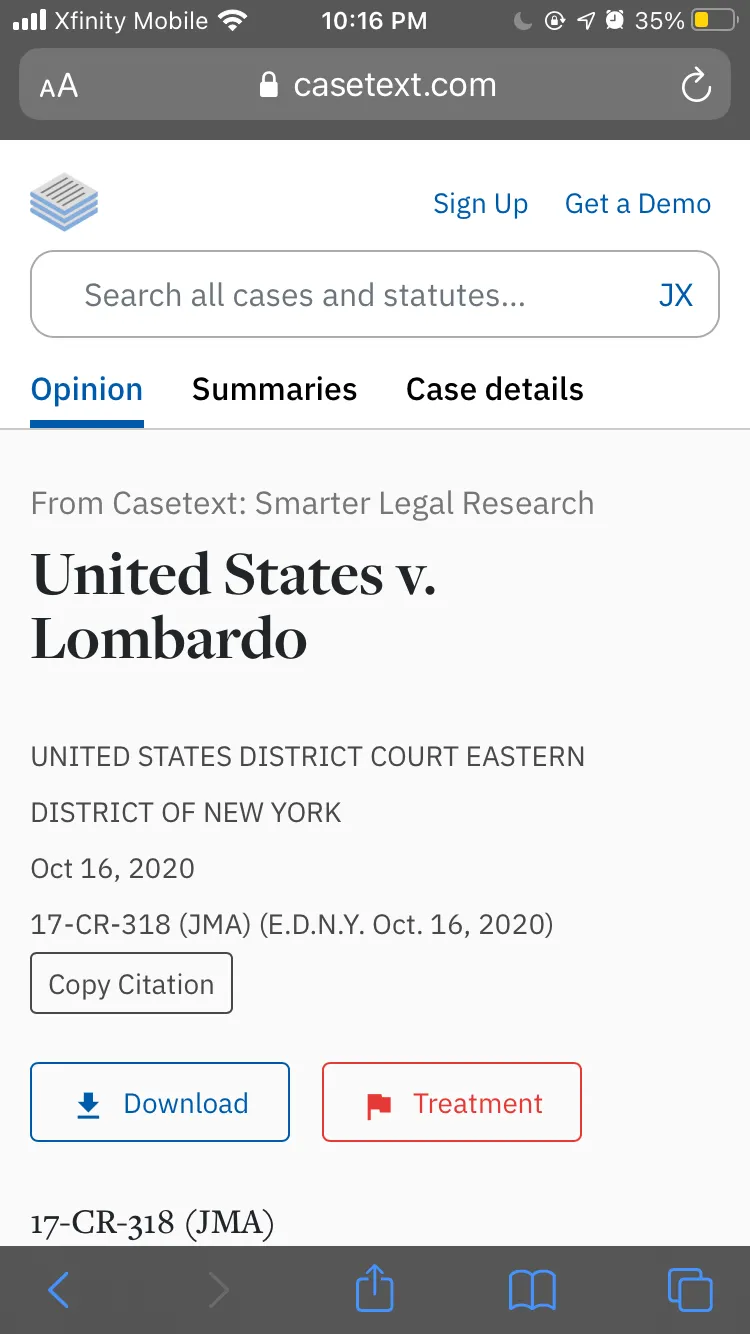The height and width of the screenshot is (1334, 750).
Task: Focus the search cases and statutes field
Action: click(375, 294)
